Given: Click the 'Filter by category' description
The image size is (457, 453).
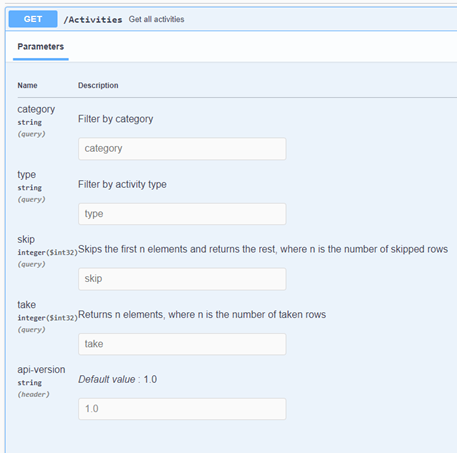Looking at the screenshot, I should [115, 119].
